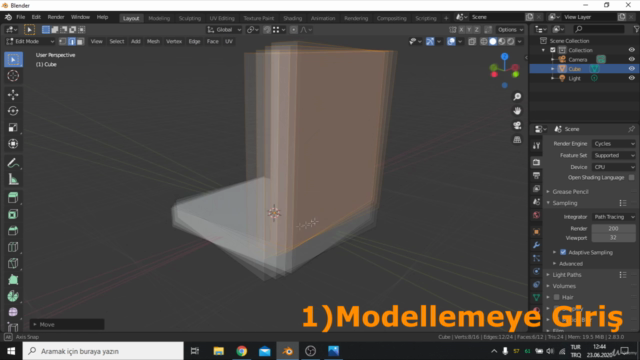The width and height of the screenshot is (640, 360).
Task: Activate the Transform tool
Action: pyautogui.click(x=13, y=144)
